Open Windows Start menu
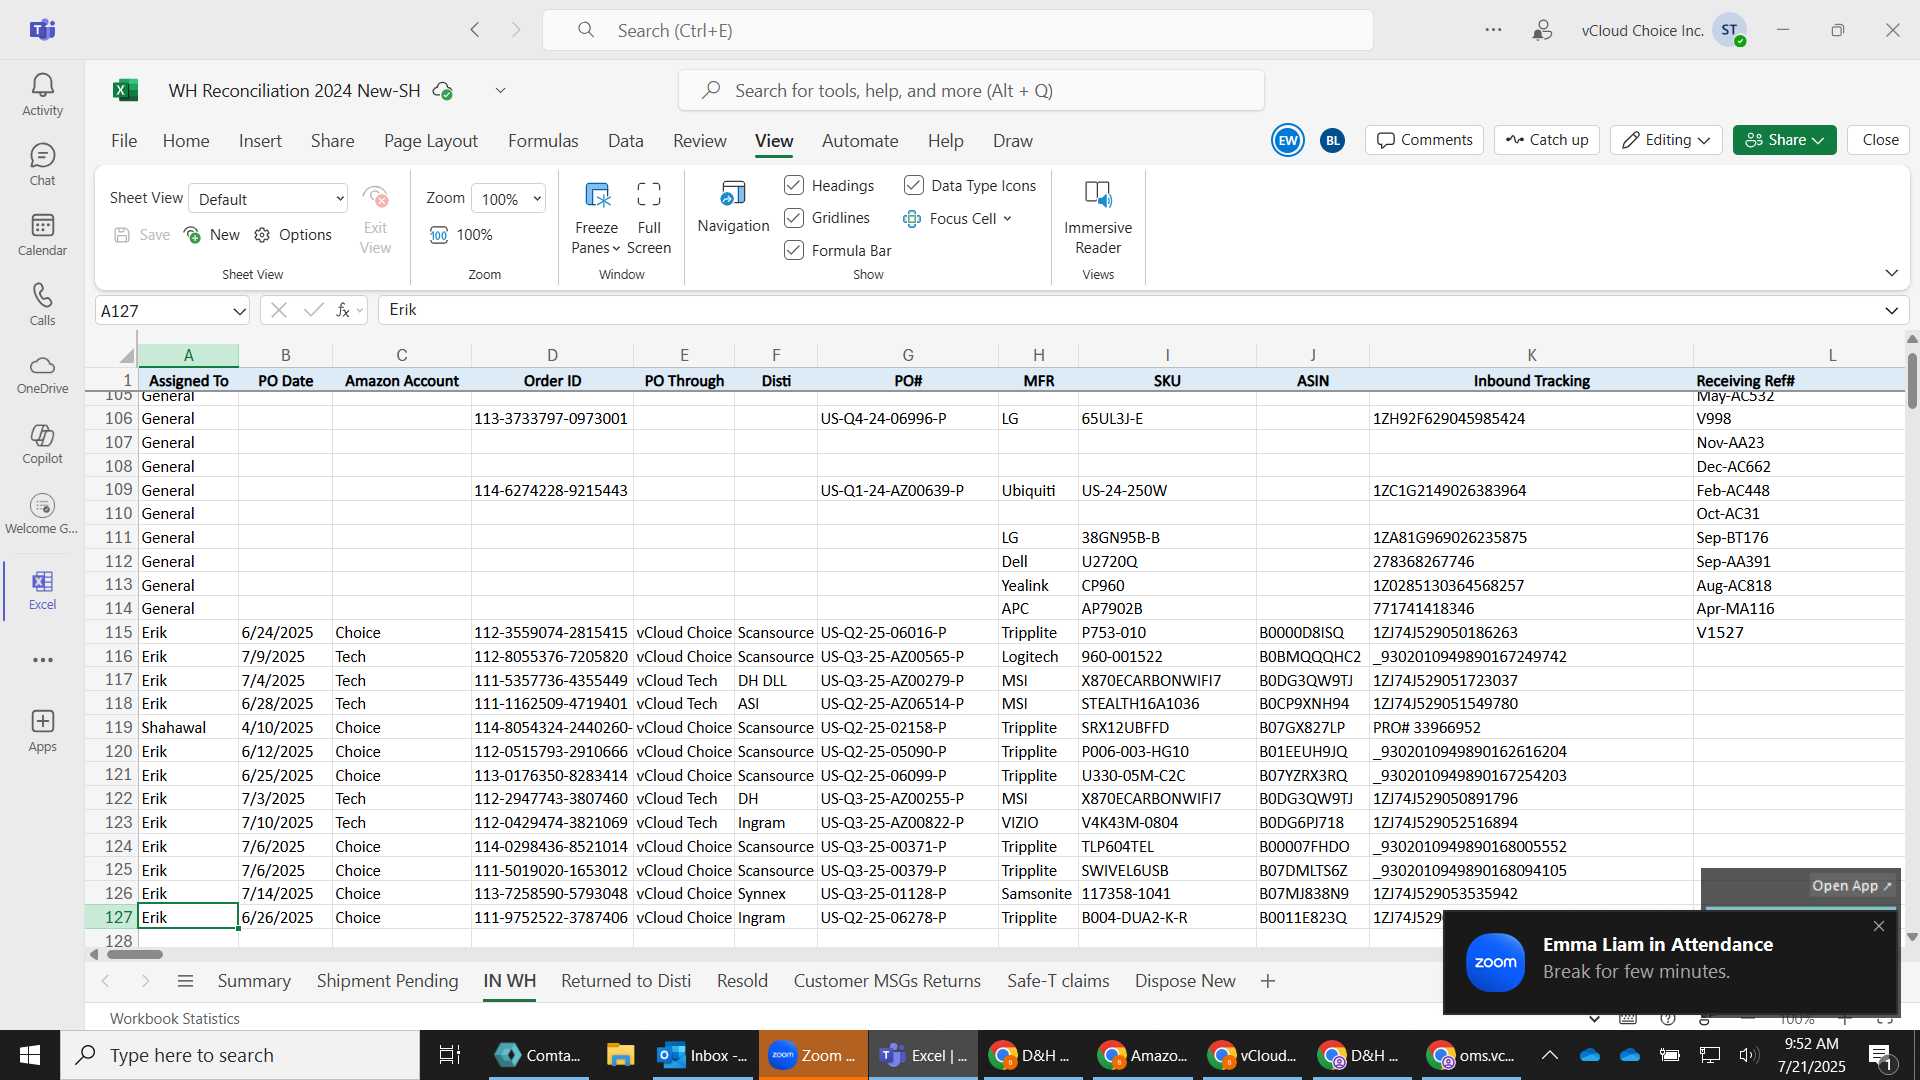 pyautogui.click(x=30, y=1055)
